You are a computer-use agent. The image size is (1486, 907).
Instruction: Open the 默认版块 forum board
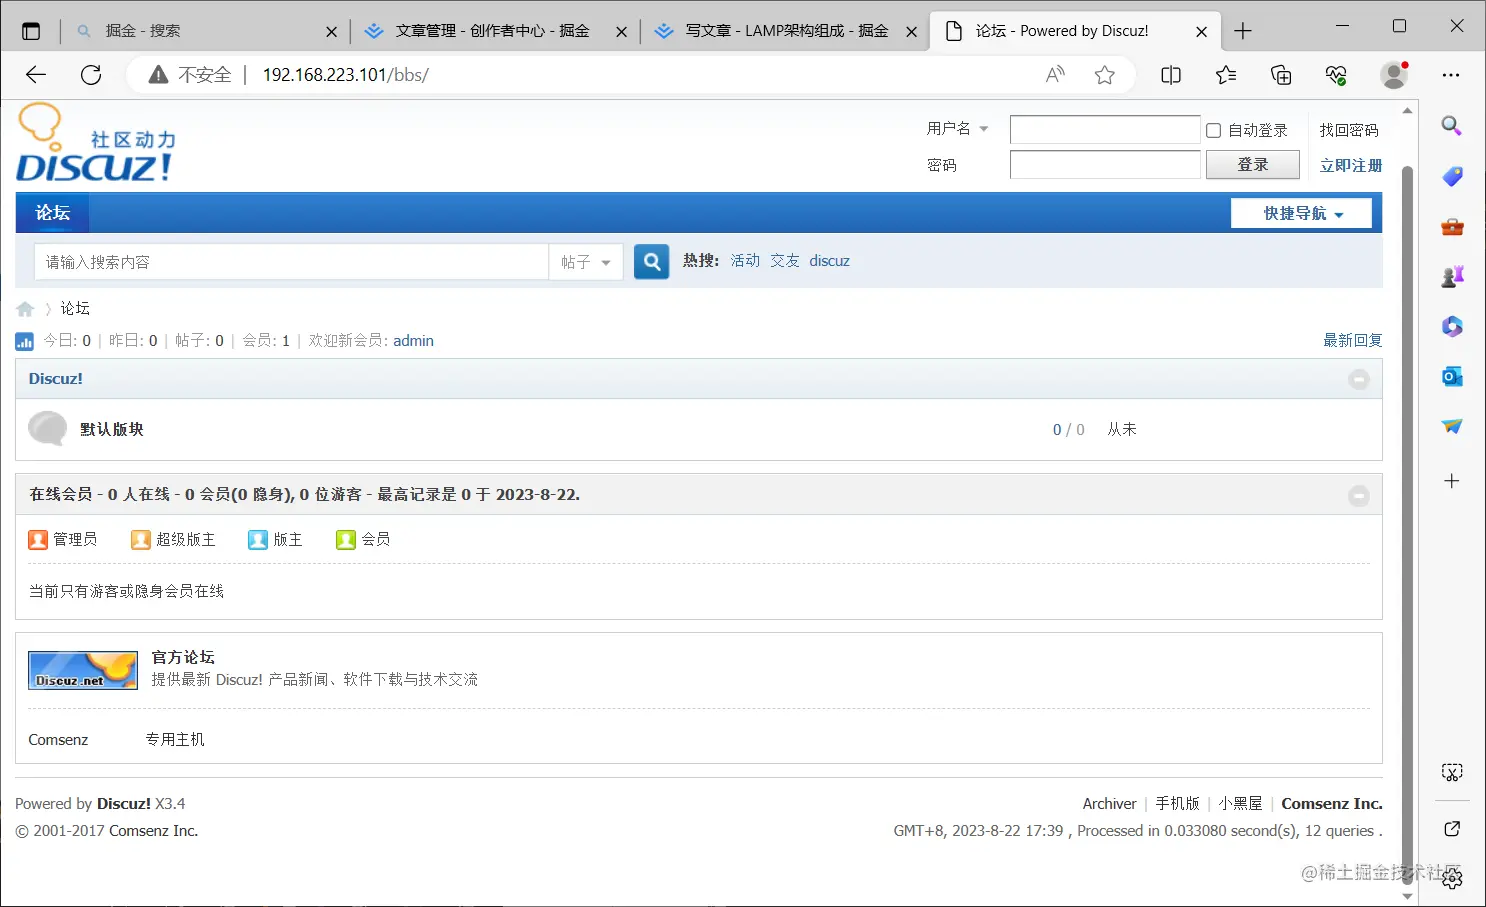click(112, 429)
